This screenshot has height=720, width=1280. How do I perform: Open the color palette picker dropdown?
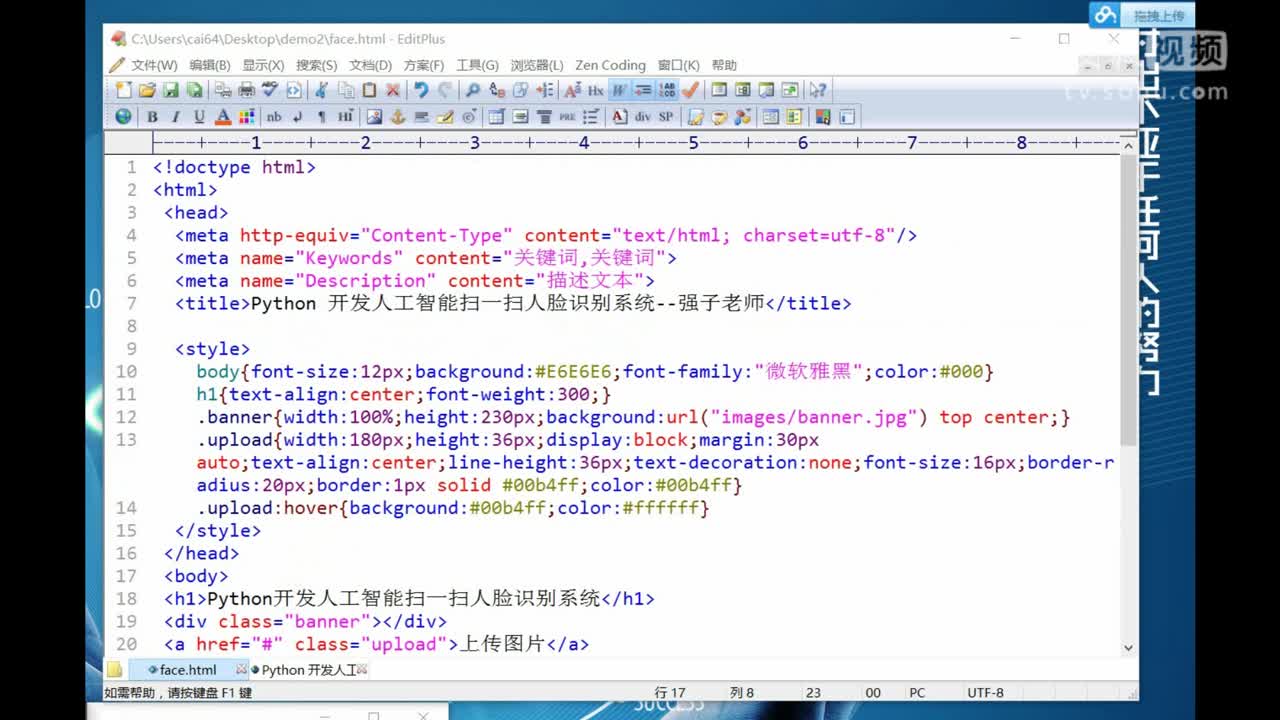[x=246, y=116]
